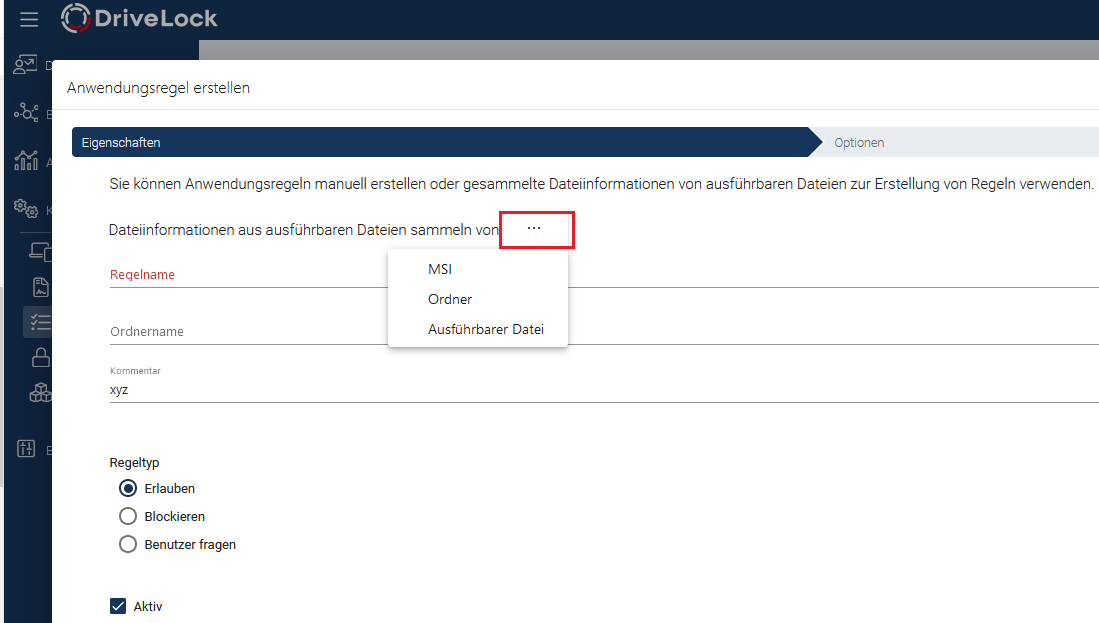Click the padlock sidebar icon
This screenshot has width=1099, height=623.
(x=40, y=358)
